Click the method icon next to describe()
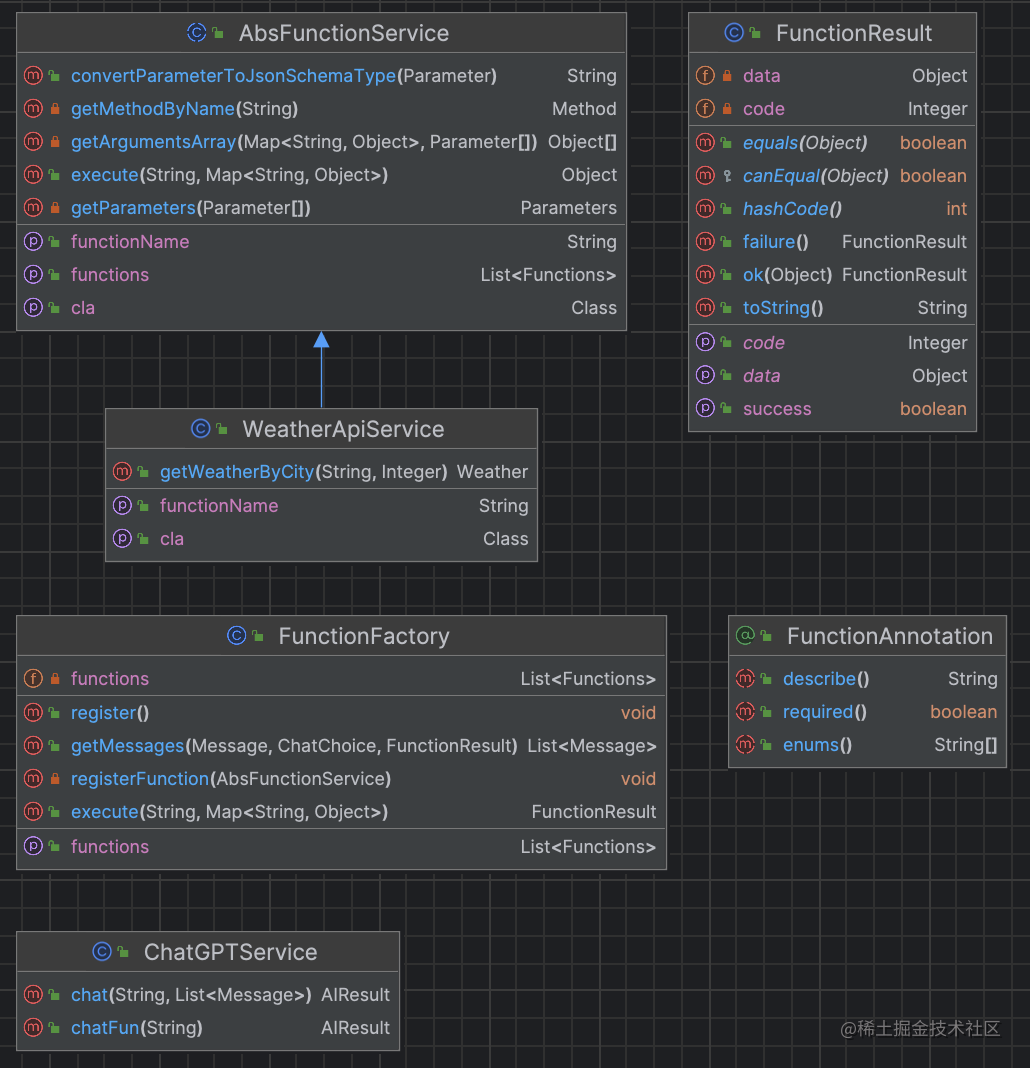 (745, 678)
